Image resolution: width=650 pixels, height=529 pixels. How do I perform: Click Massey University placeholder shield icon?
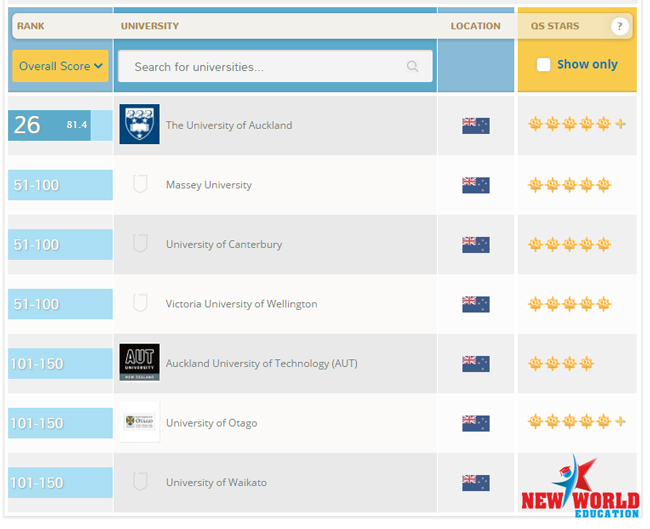pos(140,184)
